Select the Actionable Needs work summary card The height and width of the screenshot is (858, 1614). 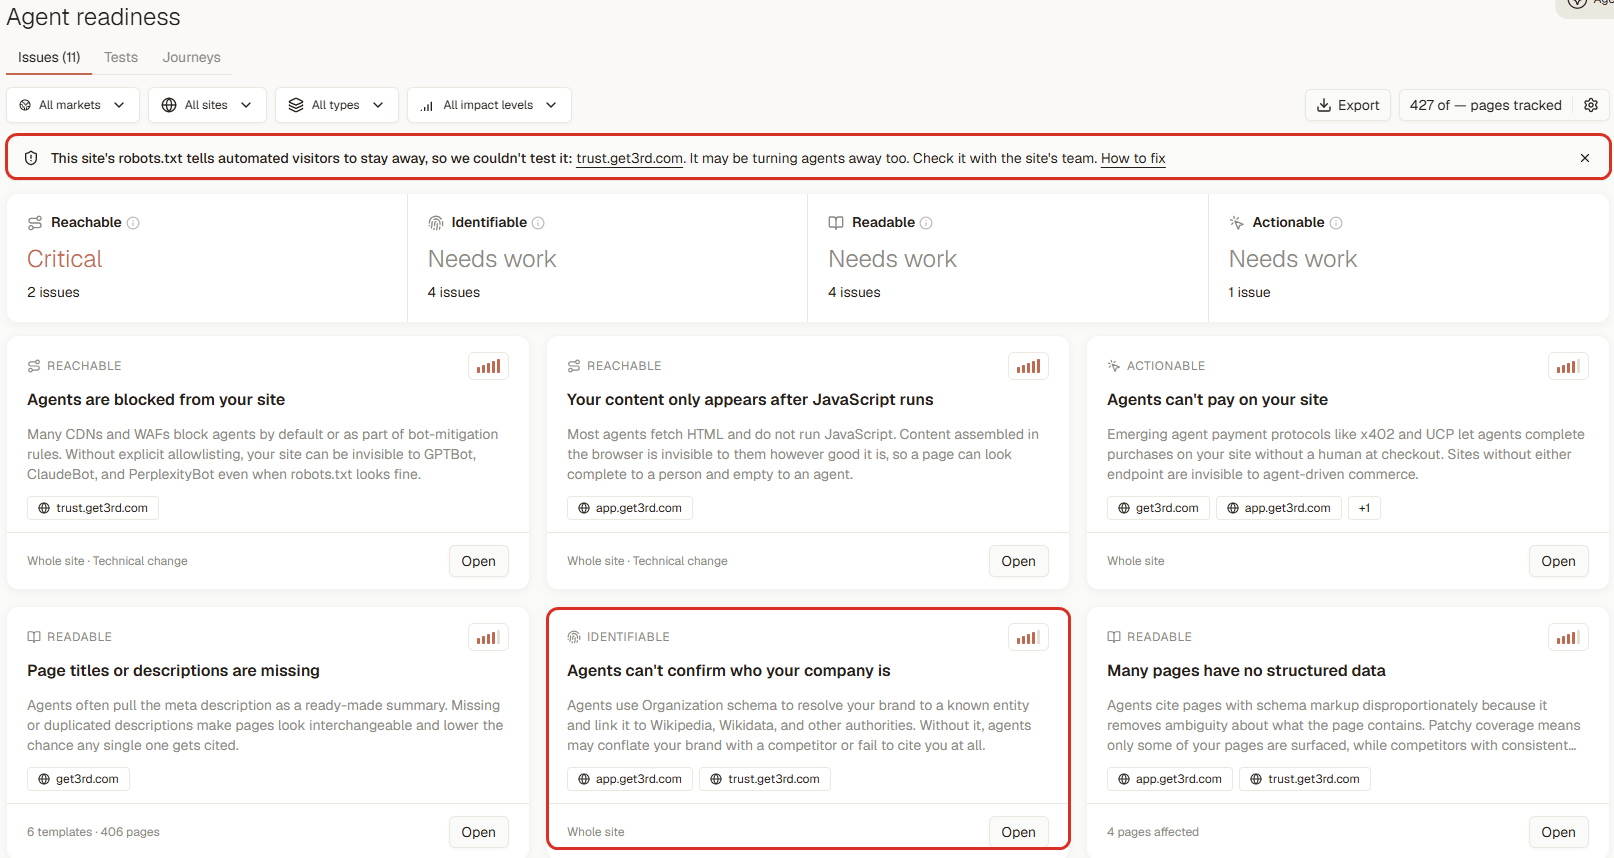(1409, 258)
